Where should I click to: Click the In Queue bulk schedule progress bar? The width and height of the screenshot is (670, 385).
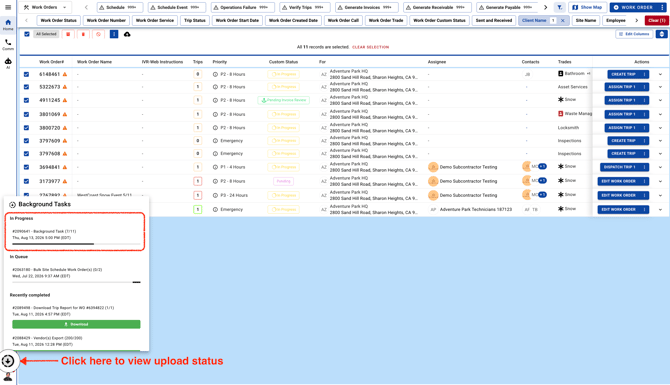pos(76,282)
